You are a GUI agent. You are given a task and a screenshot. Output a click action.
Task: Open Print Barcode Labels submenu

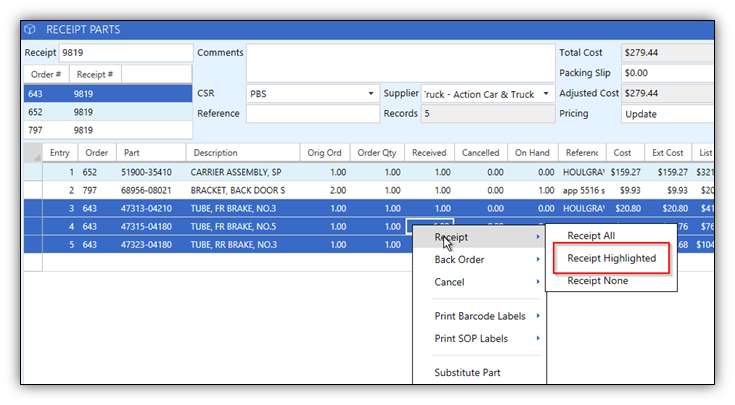(480, 316)
